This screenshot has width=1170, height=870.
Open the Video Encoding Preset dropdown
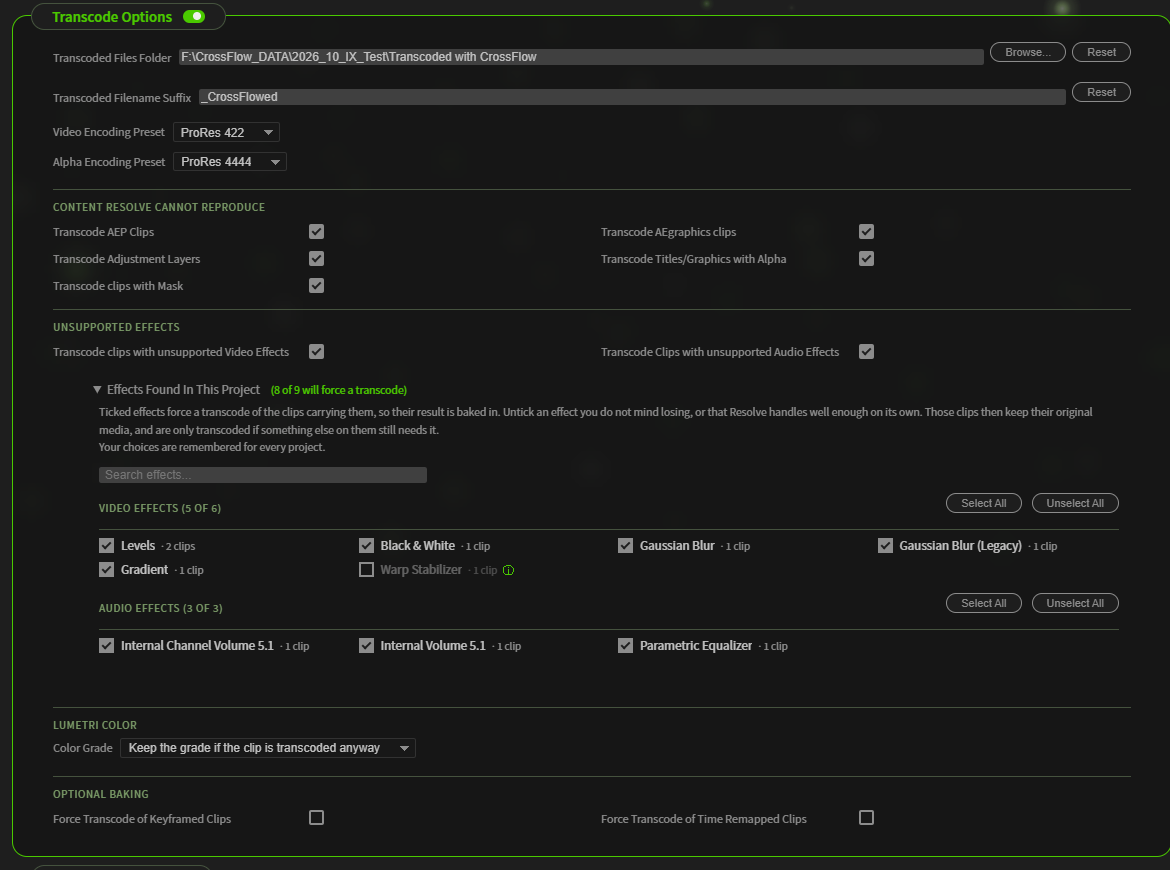click(x=226, y=132)
